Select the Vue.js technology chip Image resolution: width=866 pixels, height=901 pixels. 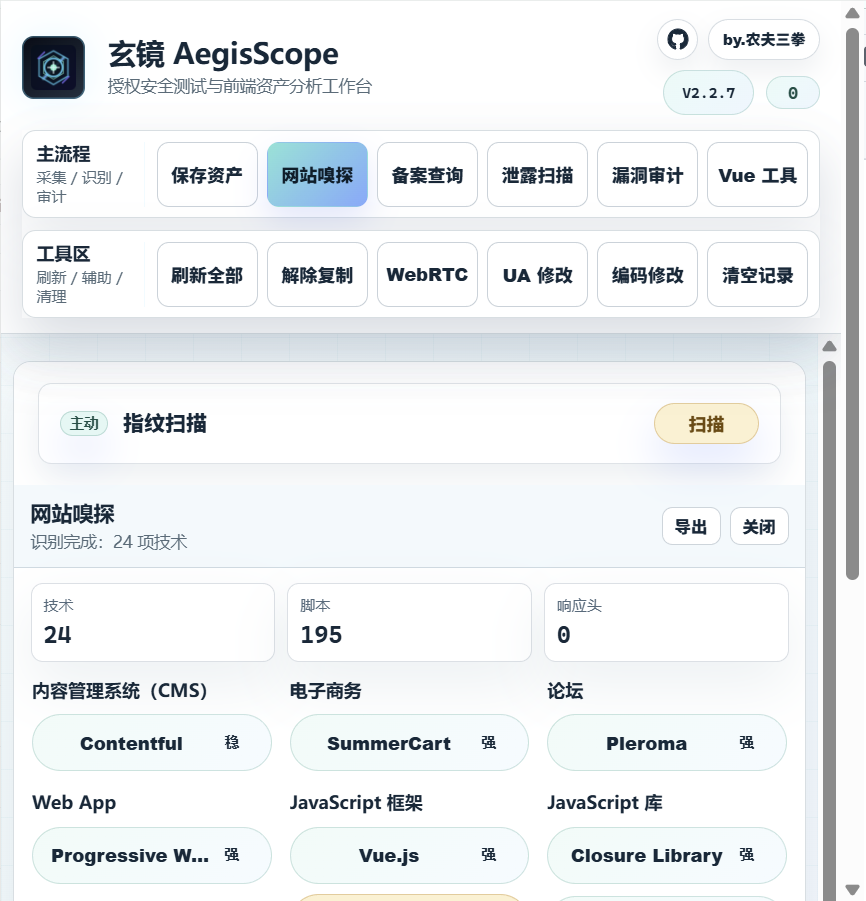[409, 855]
